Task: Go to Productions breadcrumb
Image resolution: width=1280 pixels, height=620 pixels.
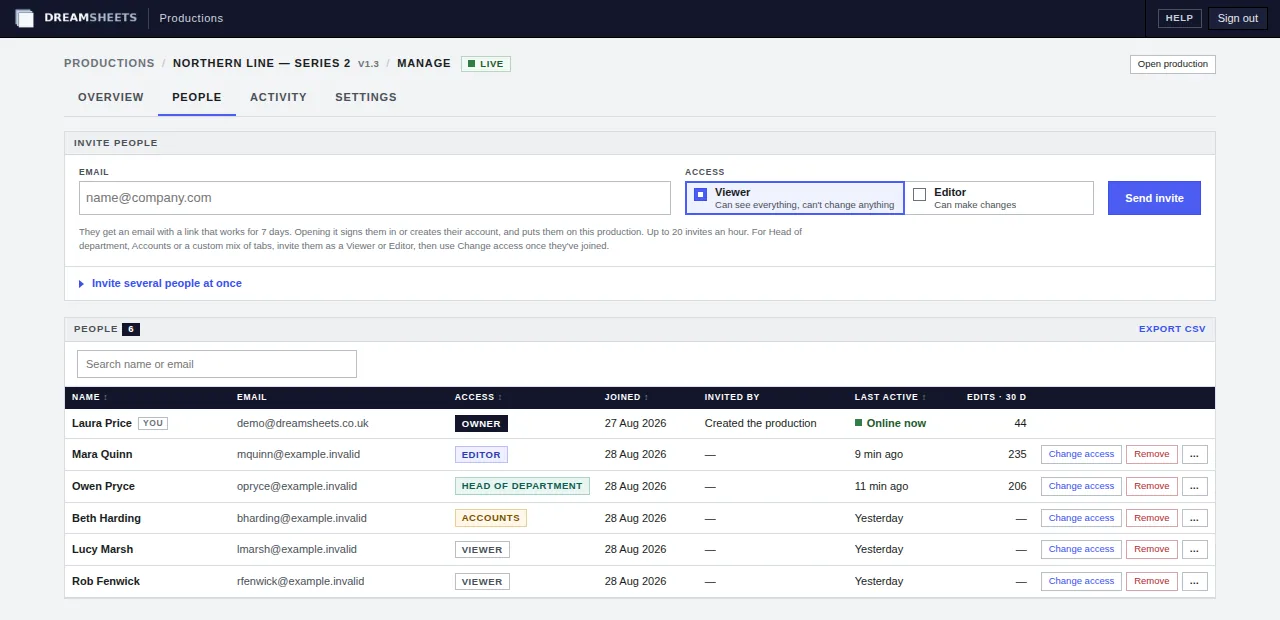Action: click(109, 63)
